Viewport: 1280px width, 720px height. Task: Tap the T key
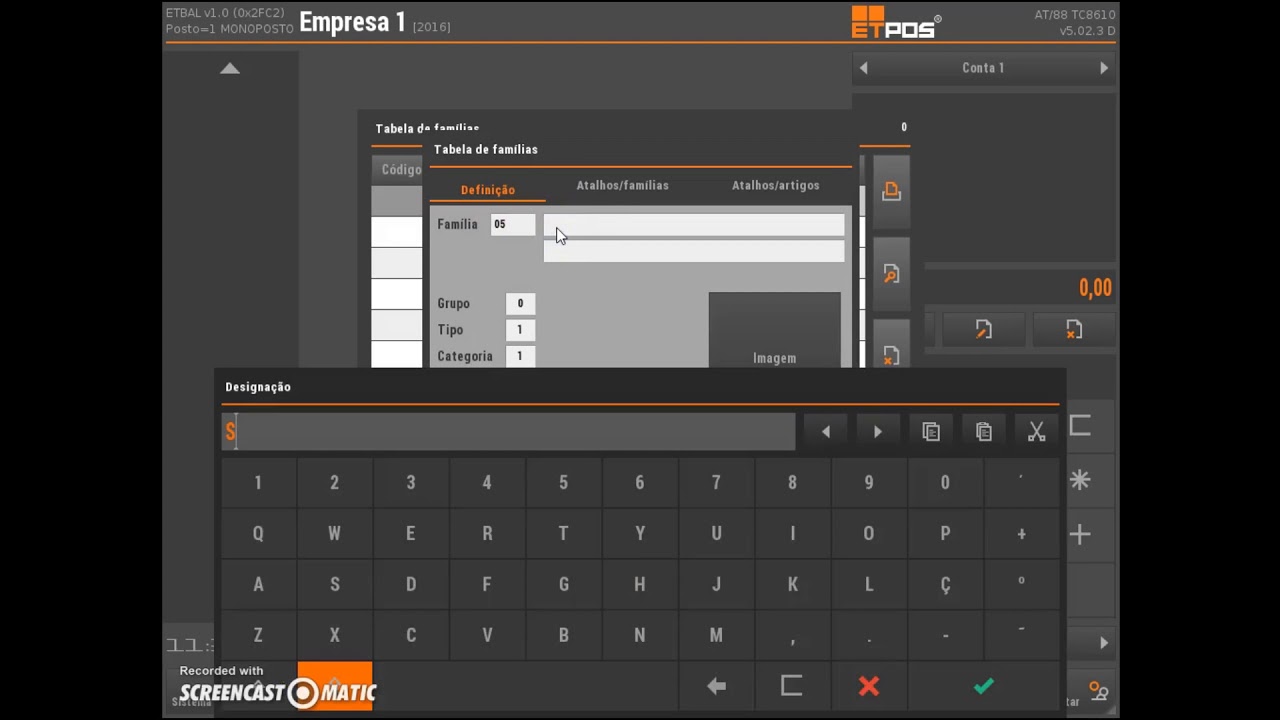pos(563,534)
